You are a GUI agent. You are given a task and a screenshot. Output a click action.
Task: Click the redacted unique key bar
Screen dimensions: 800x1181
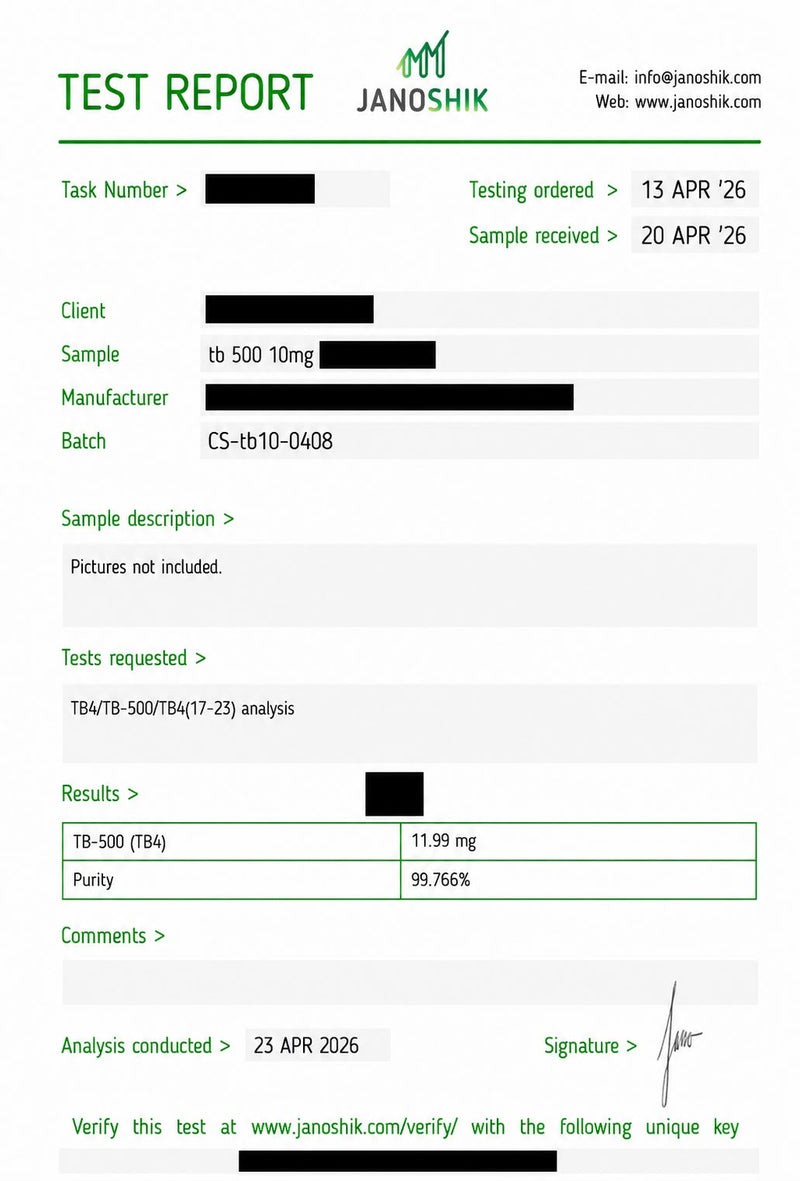point(398,1161)
